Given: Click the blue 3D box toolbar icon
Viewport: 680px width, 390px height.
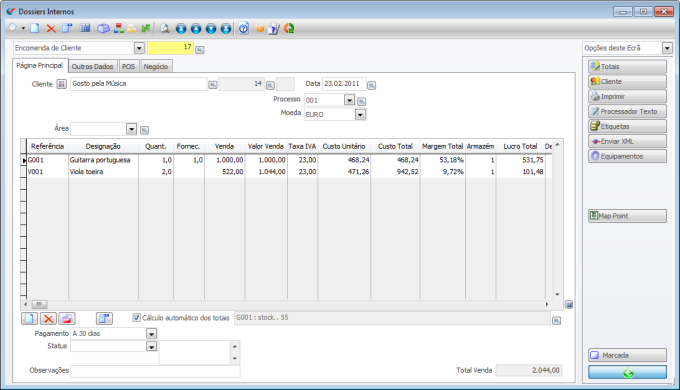Looking at the screenshot, I should click(x=103, y=29).
